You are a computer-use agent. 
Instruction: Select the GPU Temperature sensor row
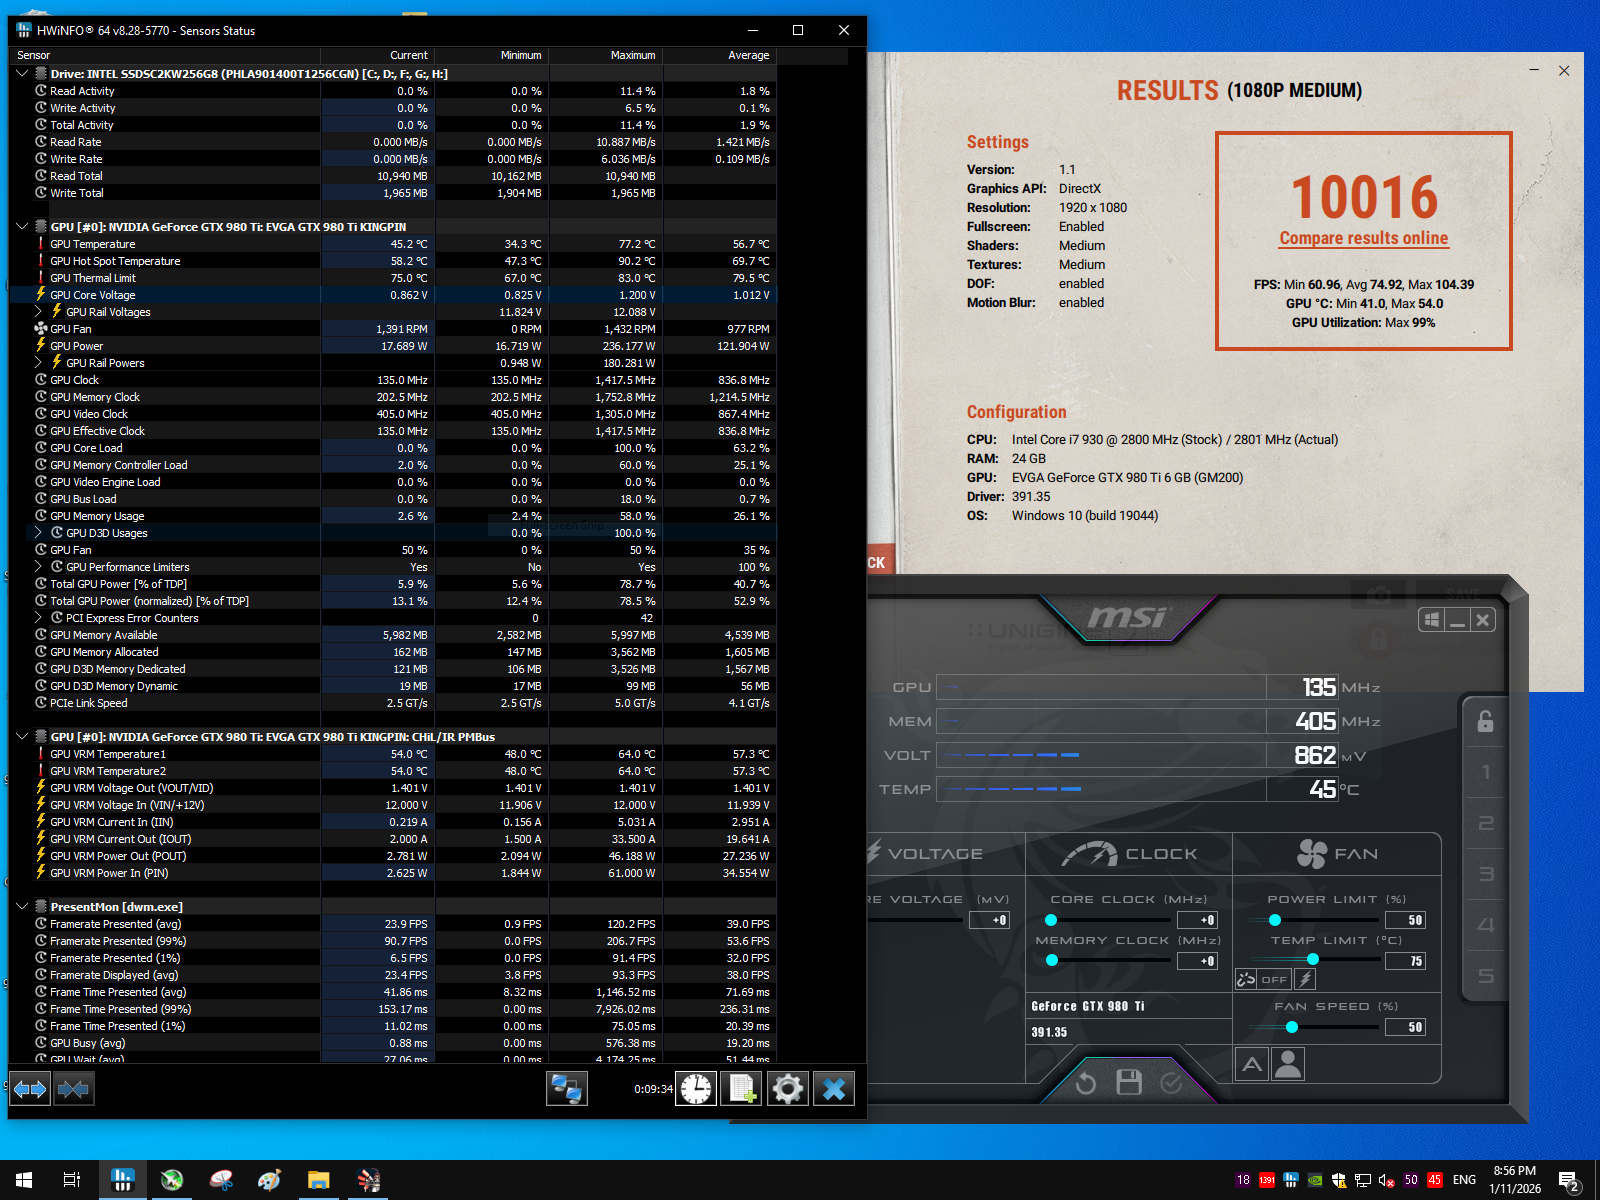393,244
